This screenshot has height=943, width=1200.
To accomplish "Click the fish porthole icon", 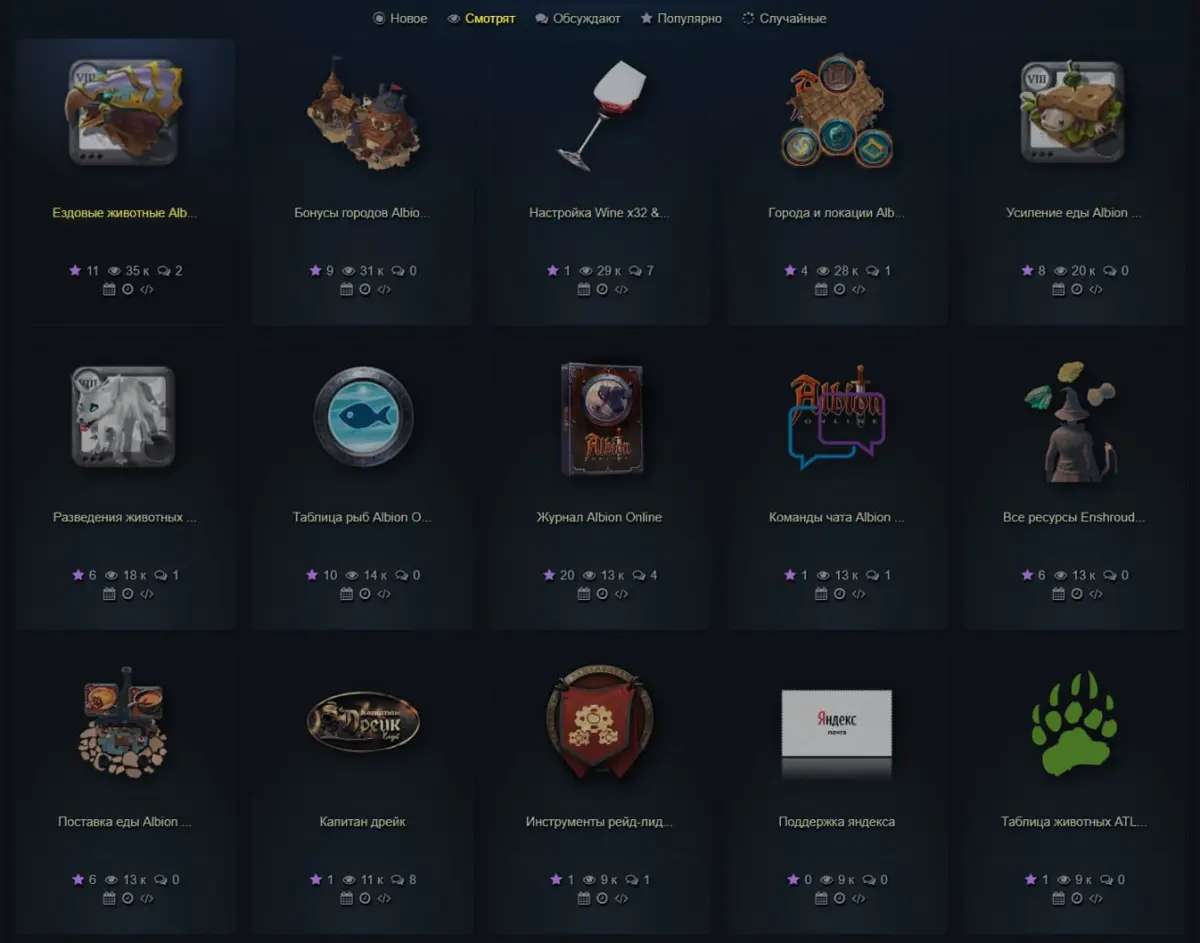I will (363, 415).
